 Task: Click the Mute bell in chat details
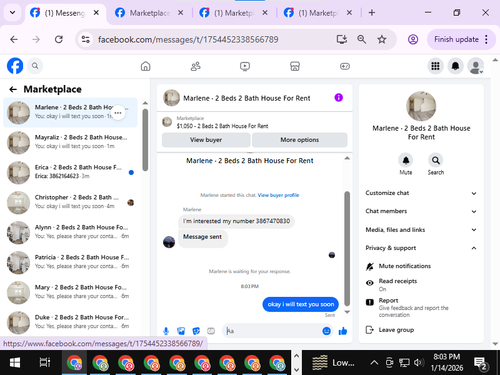(406, 161)
